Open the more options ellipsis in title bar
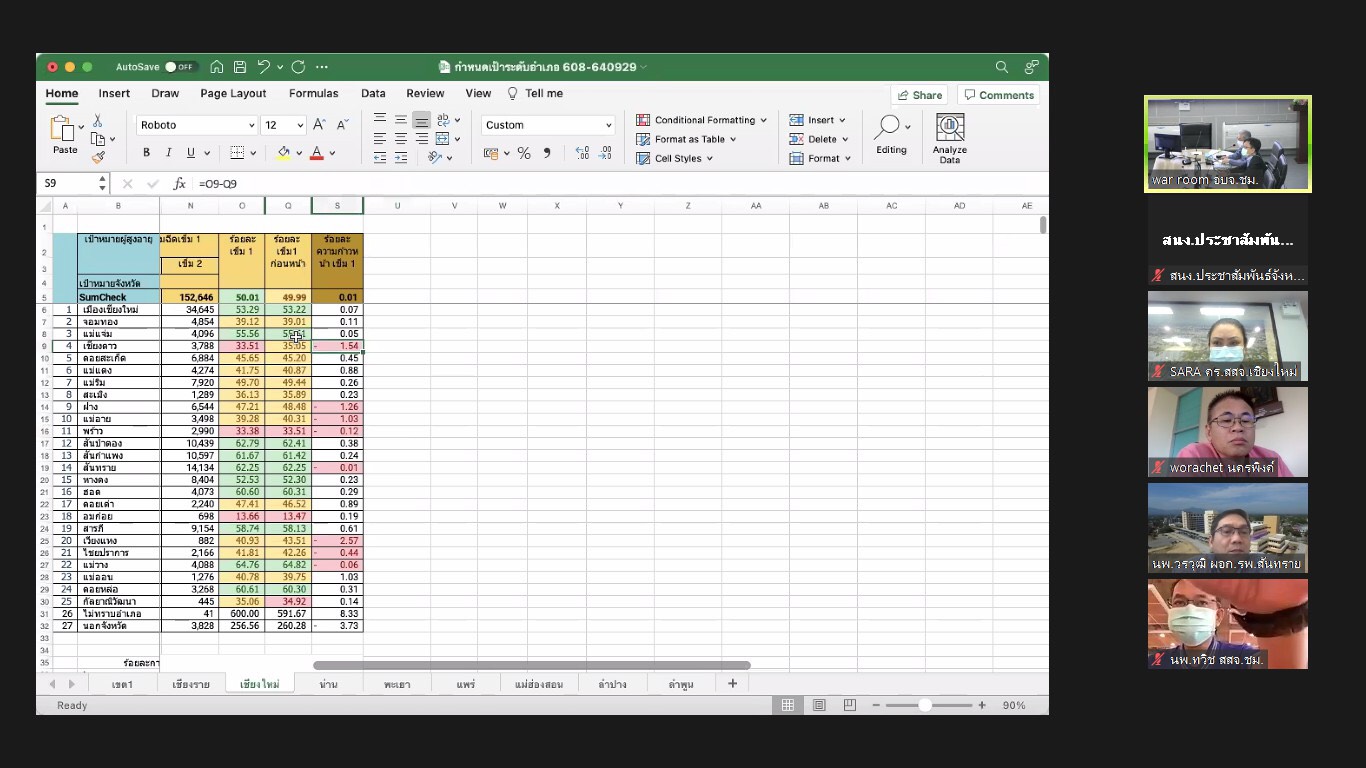1366x768 pixels. click(322, 67)
